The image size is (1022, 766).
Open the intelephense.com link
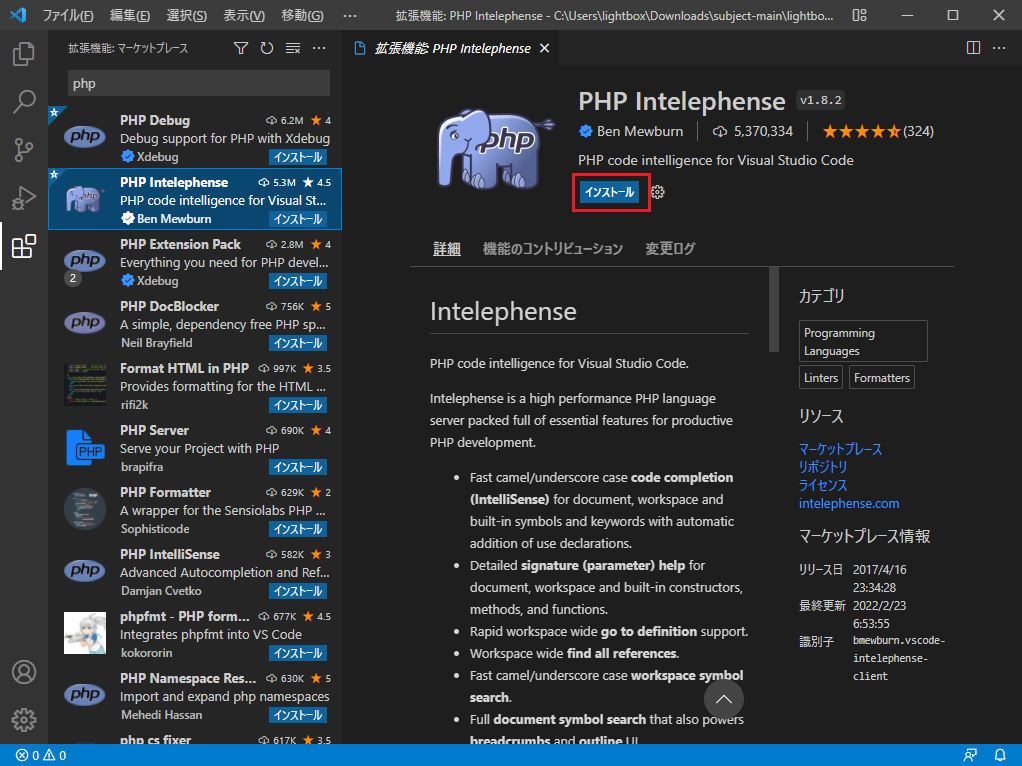tap(849, 503)
